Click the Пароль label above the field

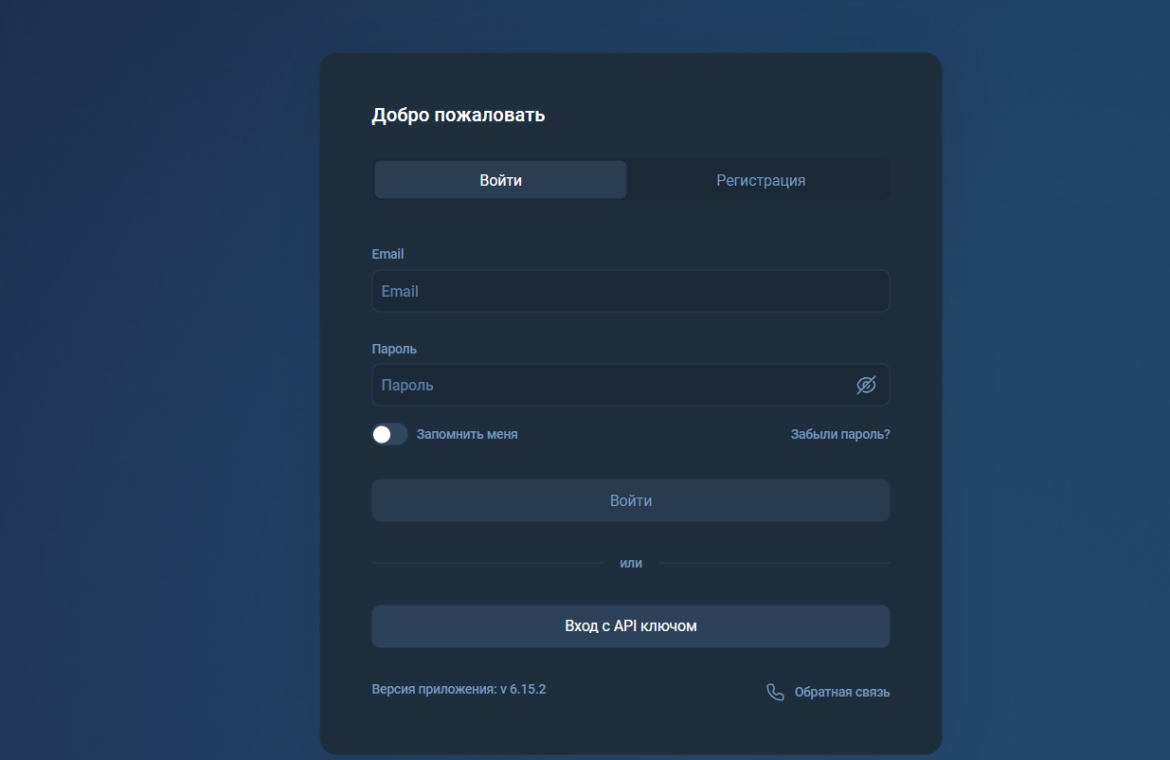pos(394,349)
